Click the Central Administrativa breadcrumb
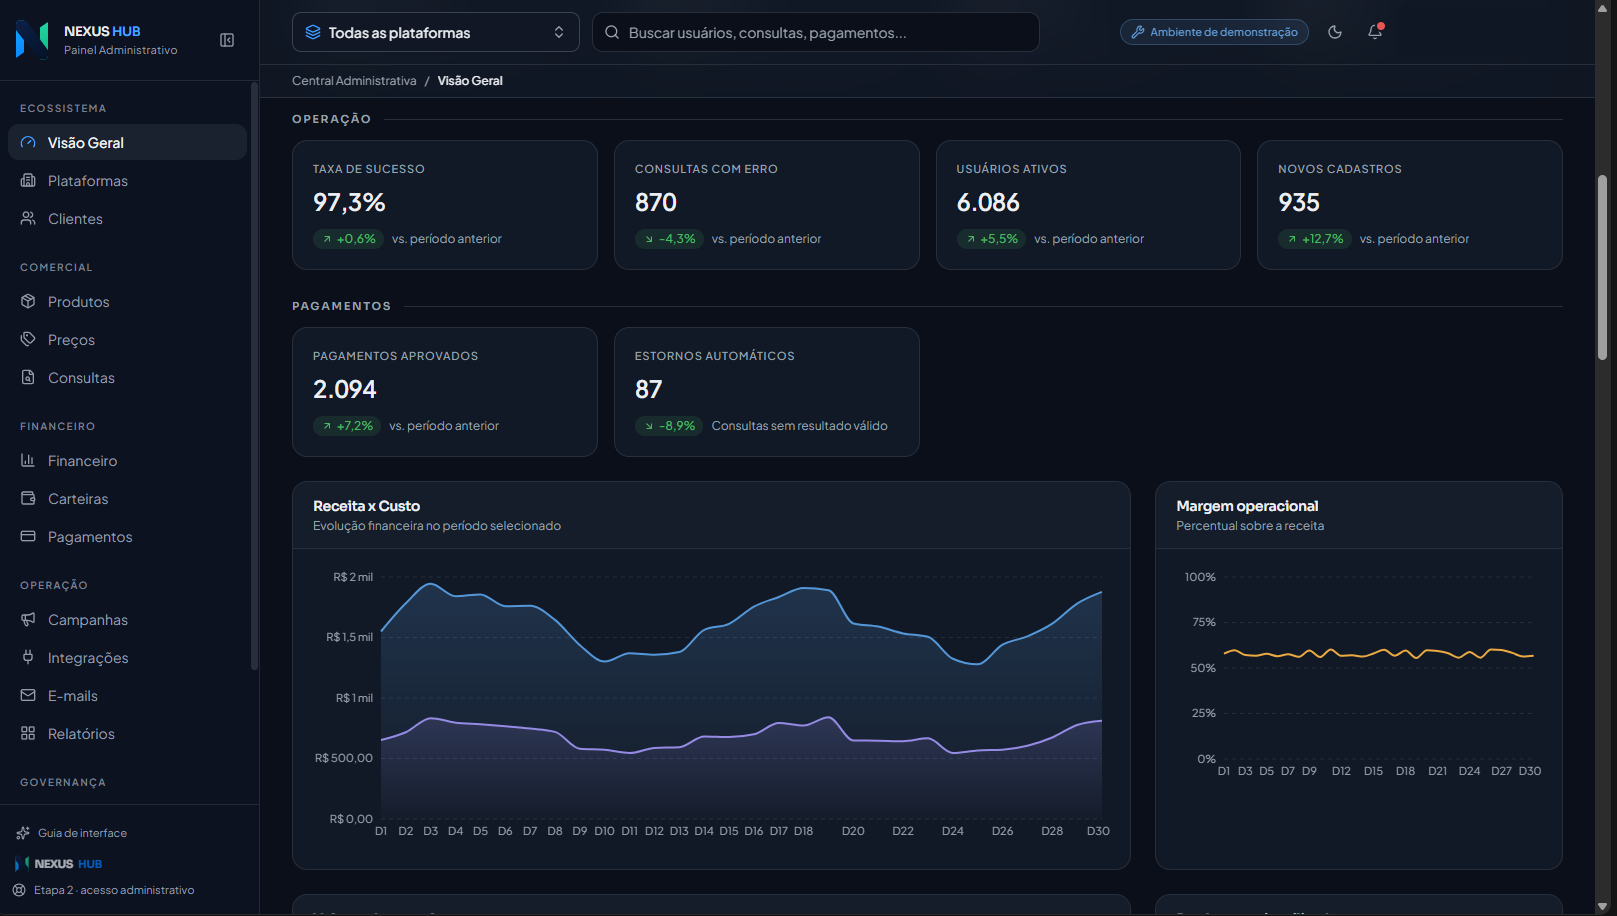The width and height of the screenshot is (1617, 916). [x=354, y=81]
